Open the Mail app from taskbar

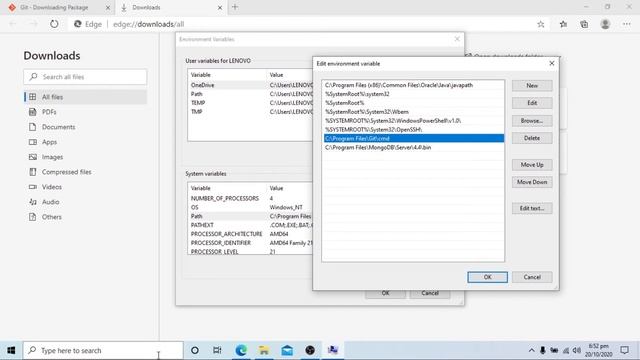click(287, 350)
